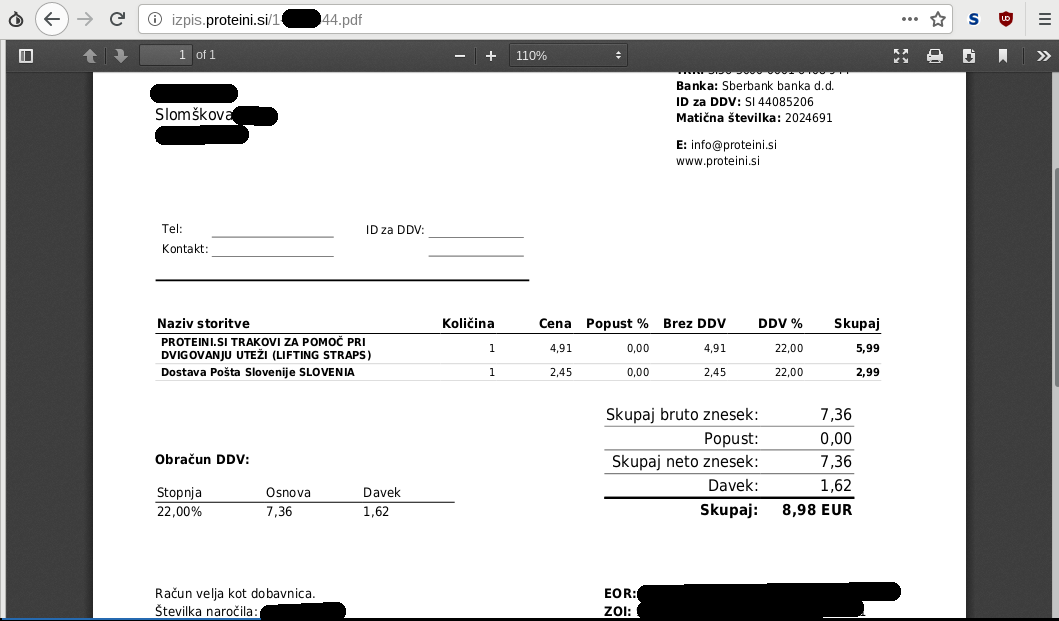
Task: Open PDF viewer tools chevron menu
Action: click(x=1043, y=55)
